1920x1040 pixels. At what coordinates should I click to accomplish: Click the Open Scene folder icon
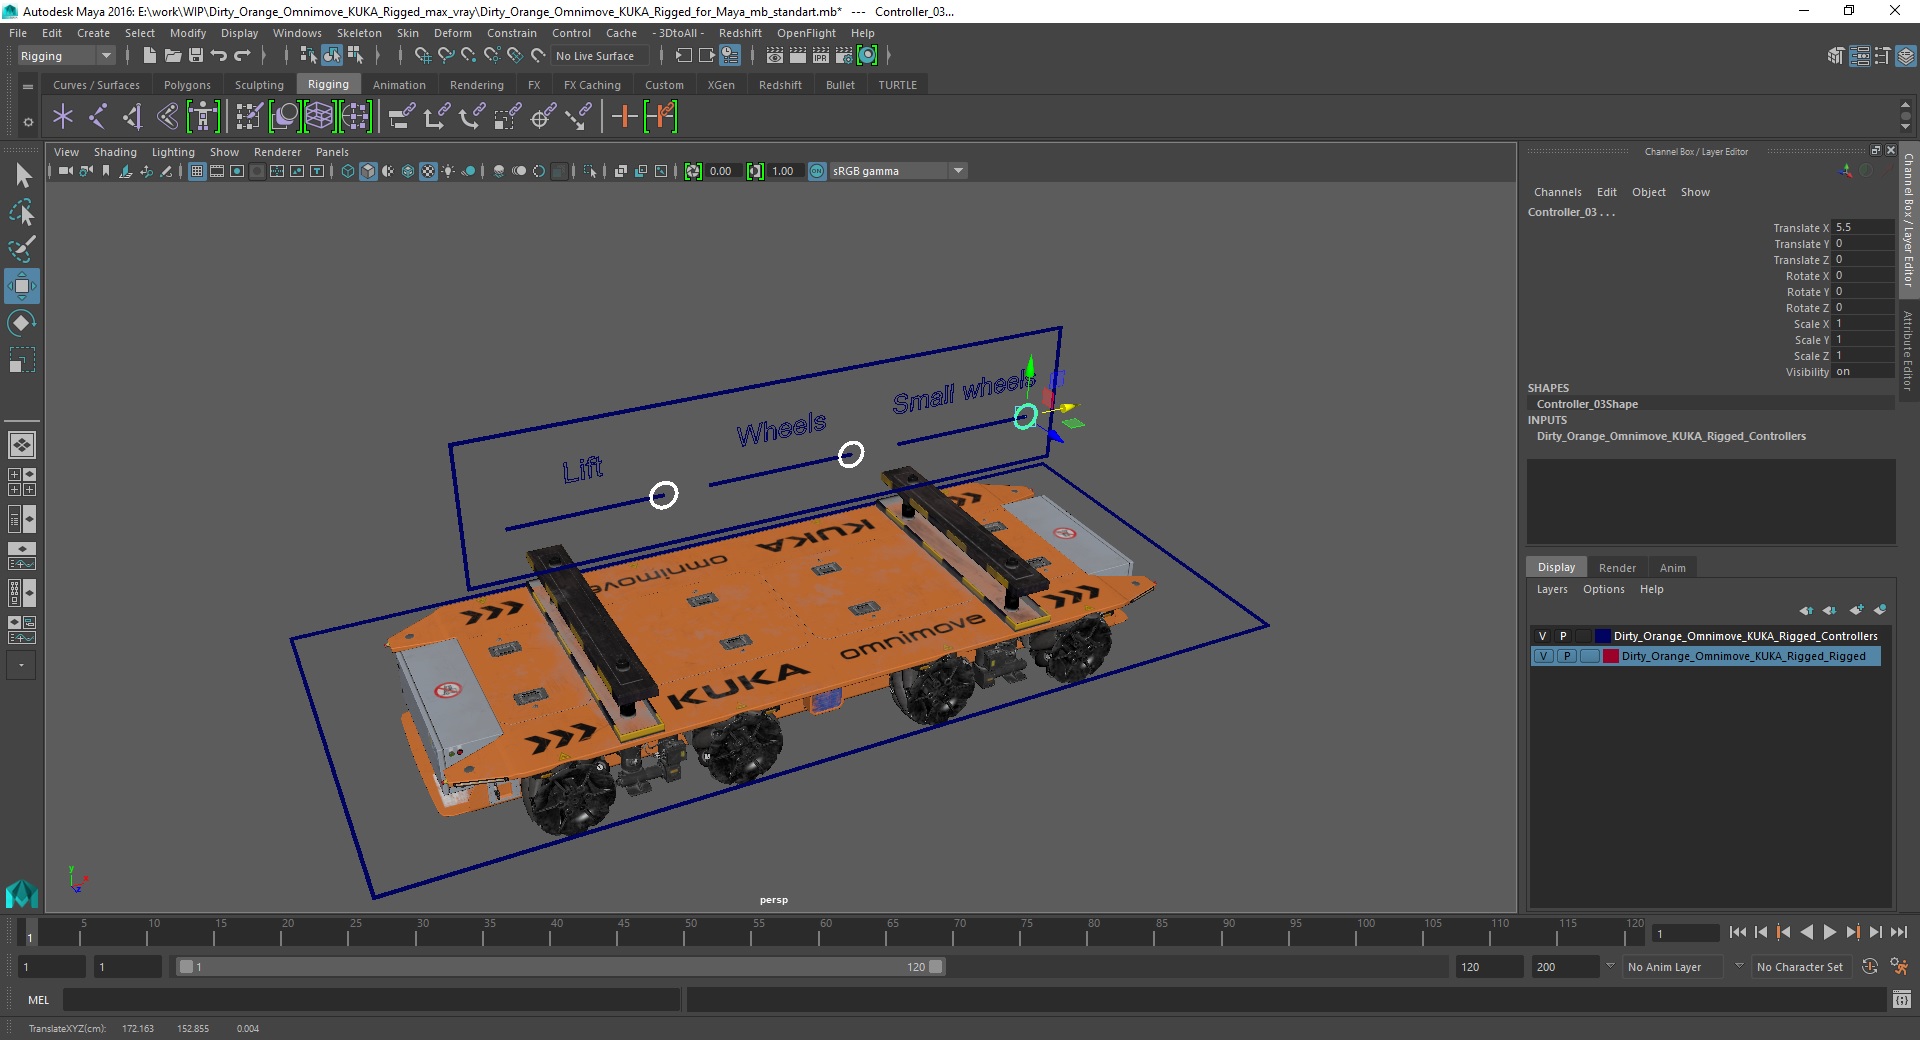pyautogui.click(x=172, y=56)
